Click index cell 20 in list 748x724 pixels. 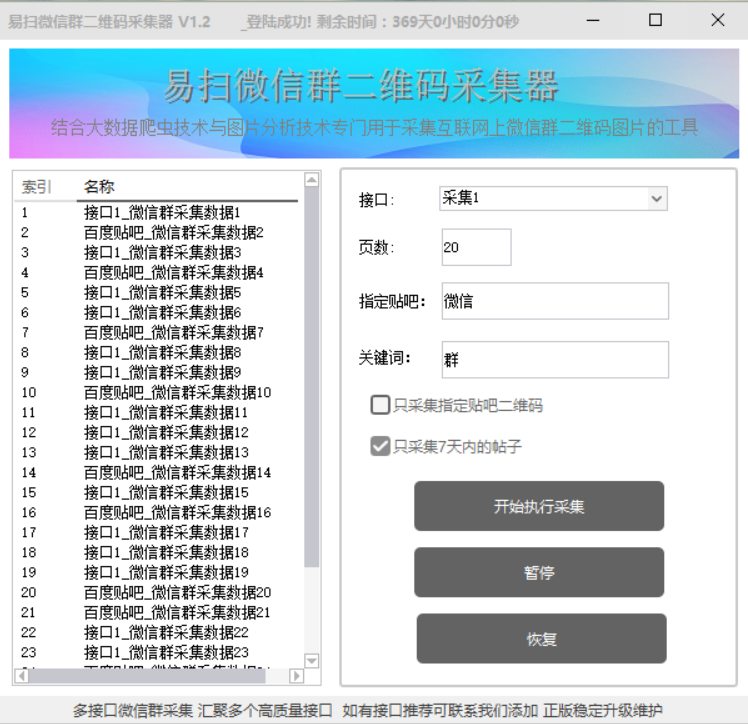point(29,593)
